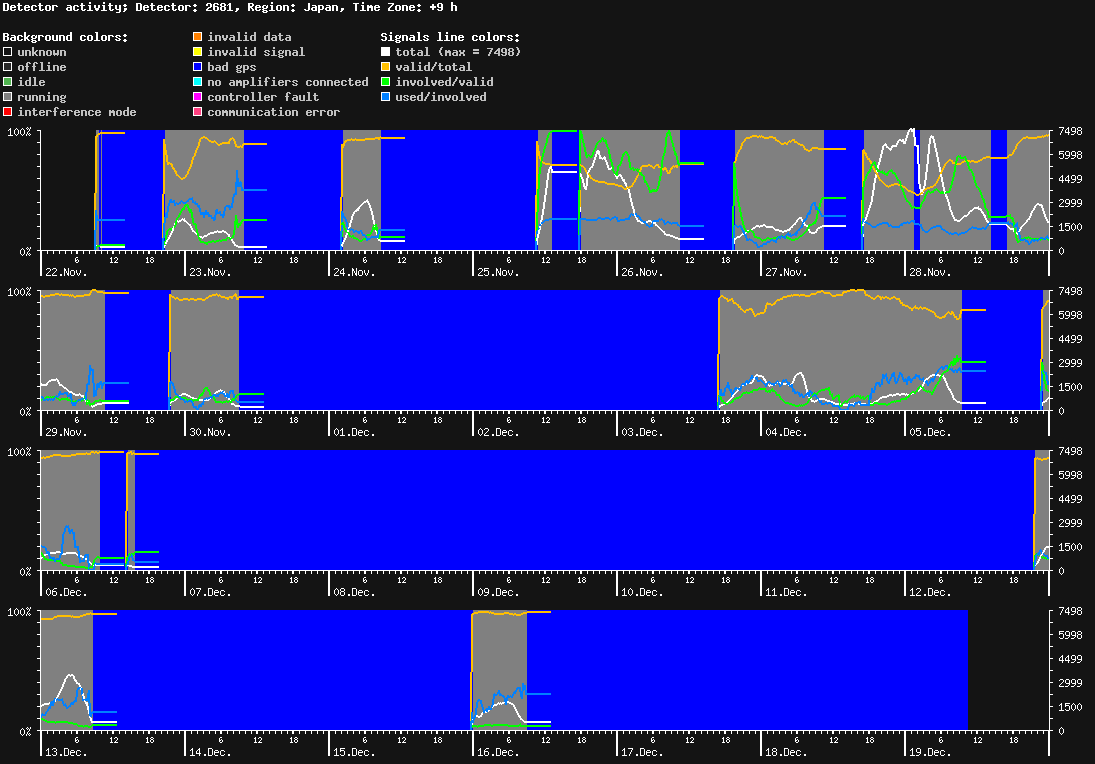Image resolution: width=1095 pixels, height=764 pixels.
Task: Select the gray 'running' legend swatch
Action: (x=7, y=97)
